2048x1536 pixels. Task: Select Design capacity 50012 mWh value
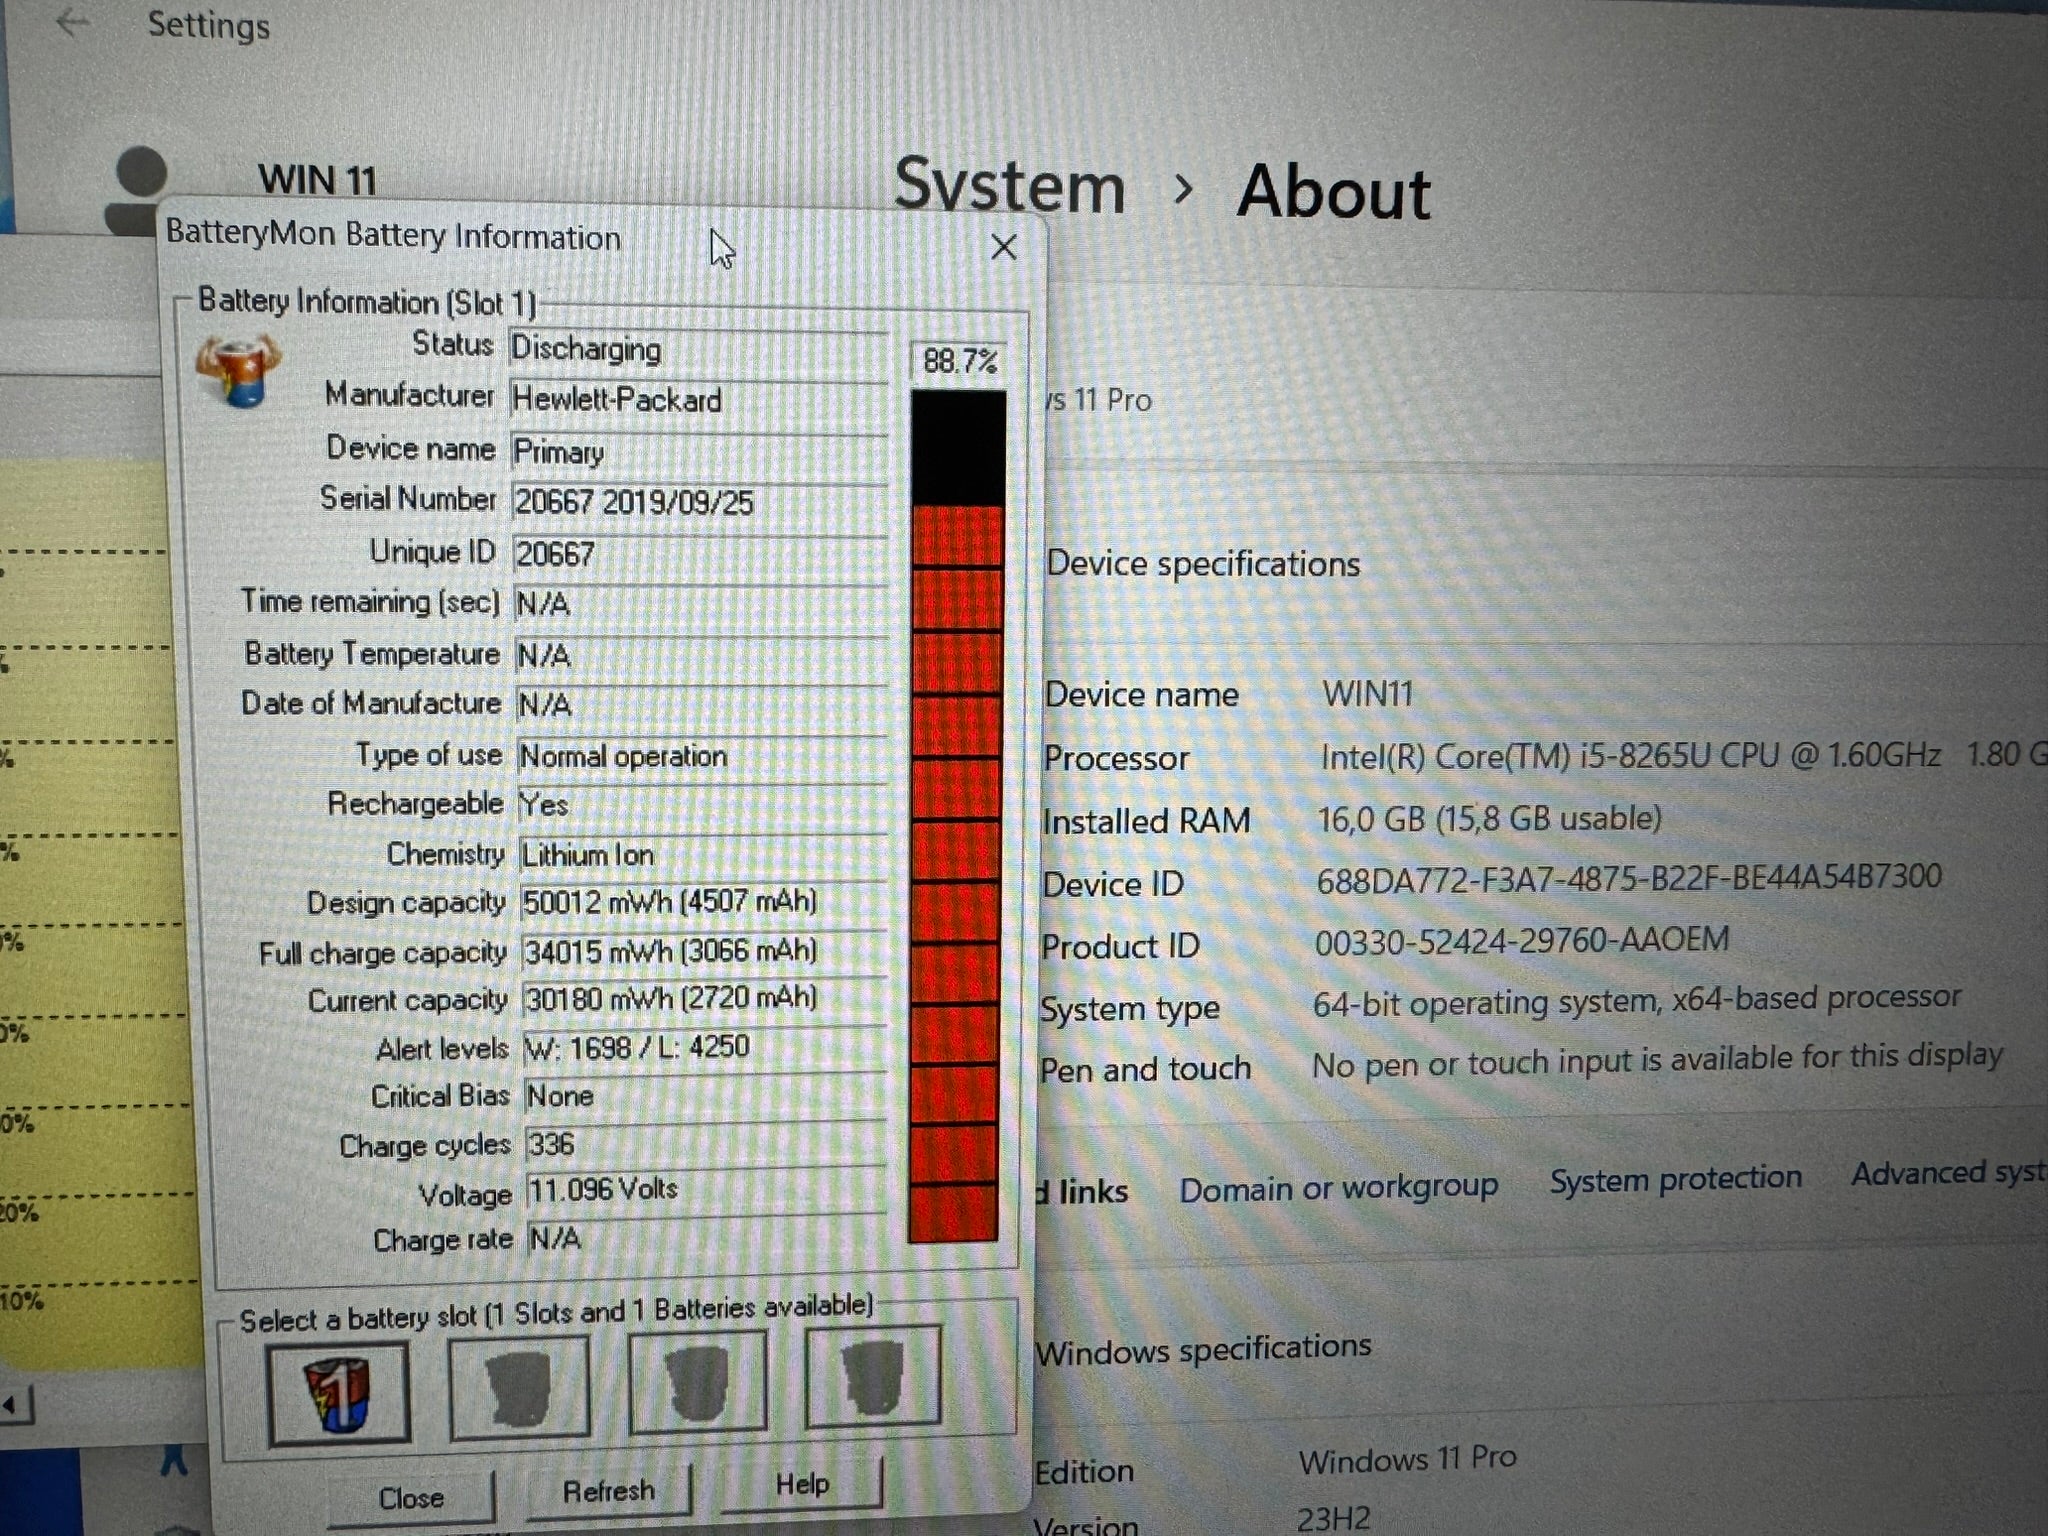click(704, 902)
